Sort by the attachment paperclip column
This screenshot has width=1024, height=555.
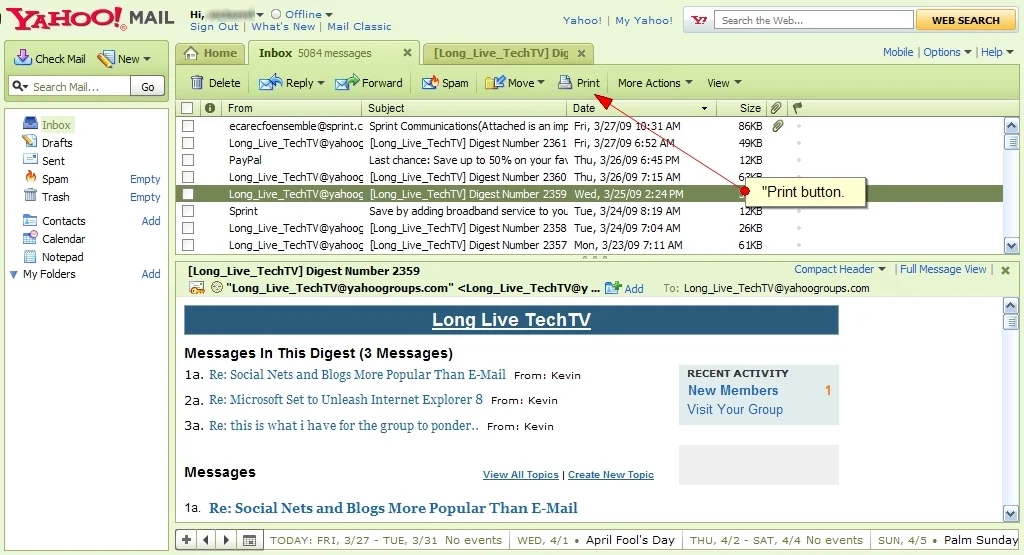tap(776, 108)
